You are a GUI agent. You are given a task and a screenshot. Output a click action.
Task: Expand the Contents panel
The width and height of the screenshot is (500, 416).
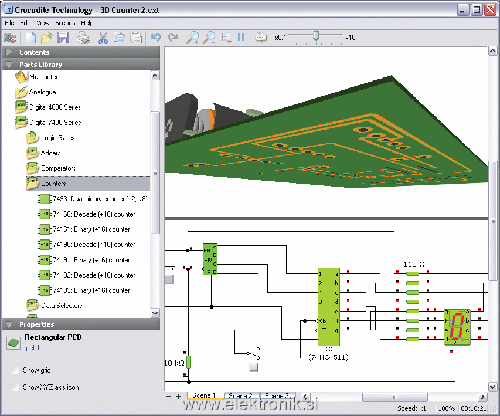(81, 52)
